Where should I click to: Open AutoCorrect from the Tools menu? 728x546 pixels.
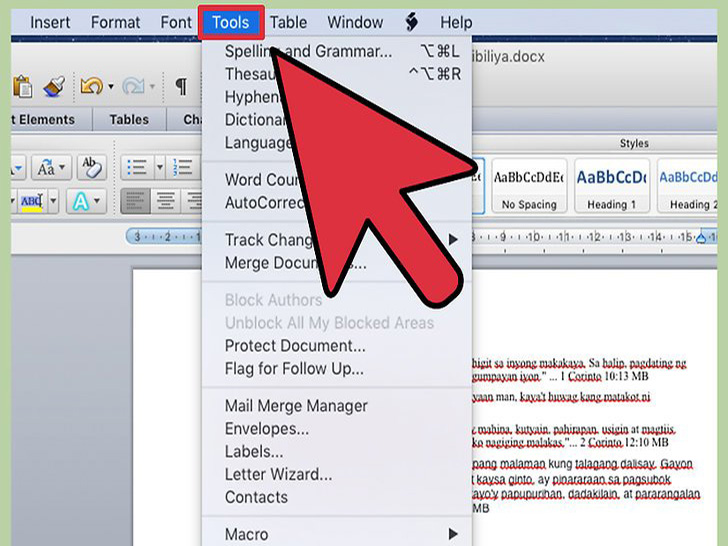click(337, 202)
